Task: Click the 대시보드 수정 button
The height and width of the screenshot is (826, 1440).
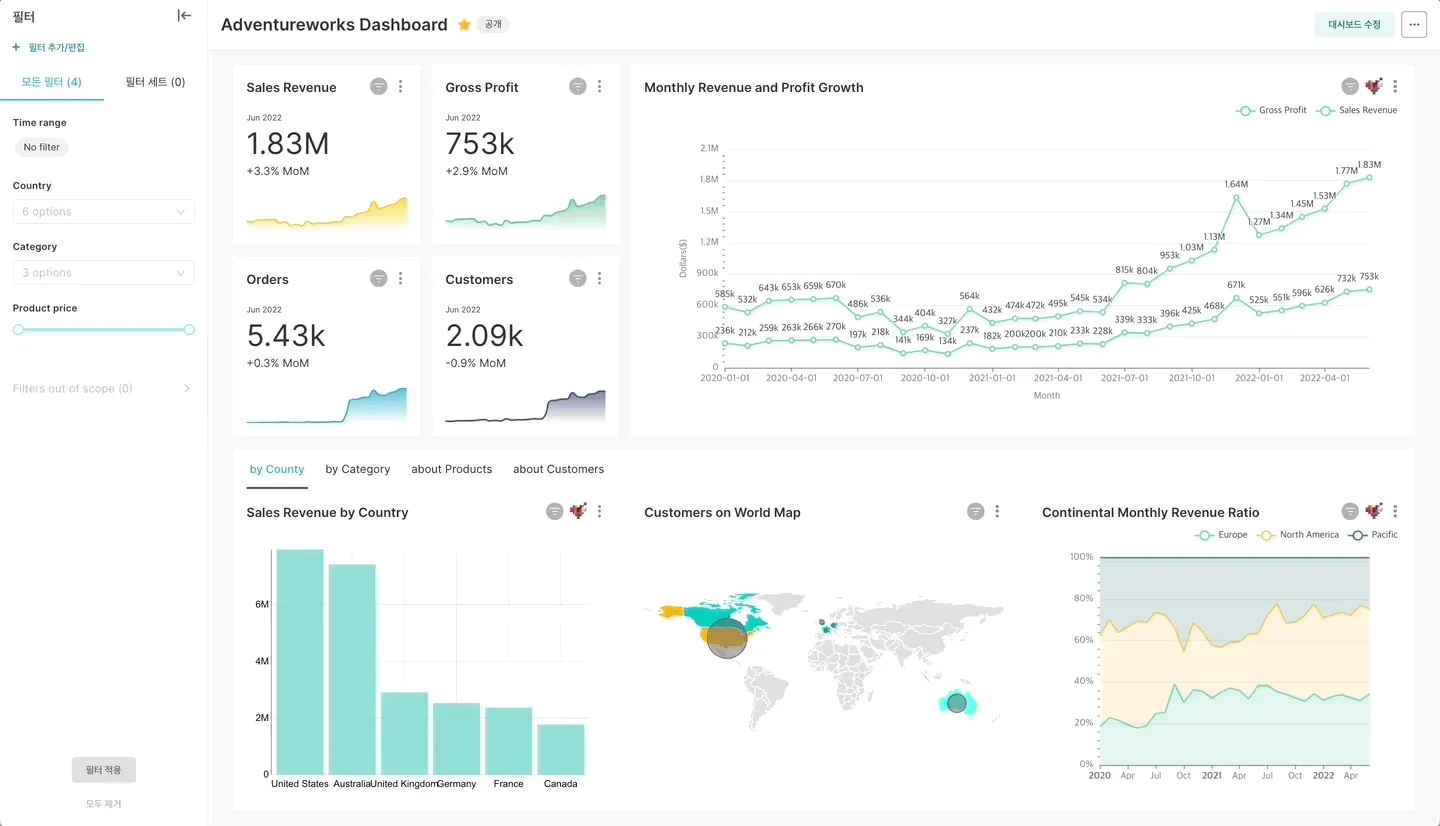Action: (1354, 25)
